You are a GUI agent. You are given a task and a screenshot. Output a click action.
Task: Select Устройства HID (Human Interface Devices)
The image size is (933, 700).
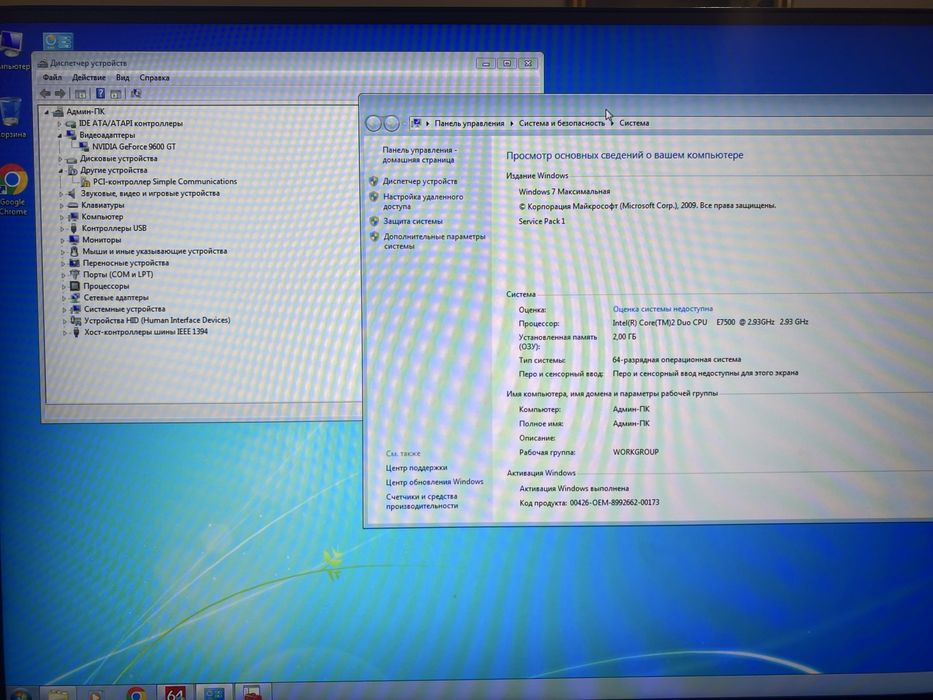[157, 320]
